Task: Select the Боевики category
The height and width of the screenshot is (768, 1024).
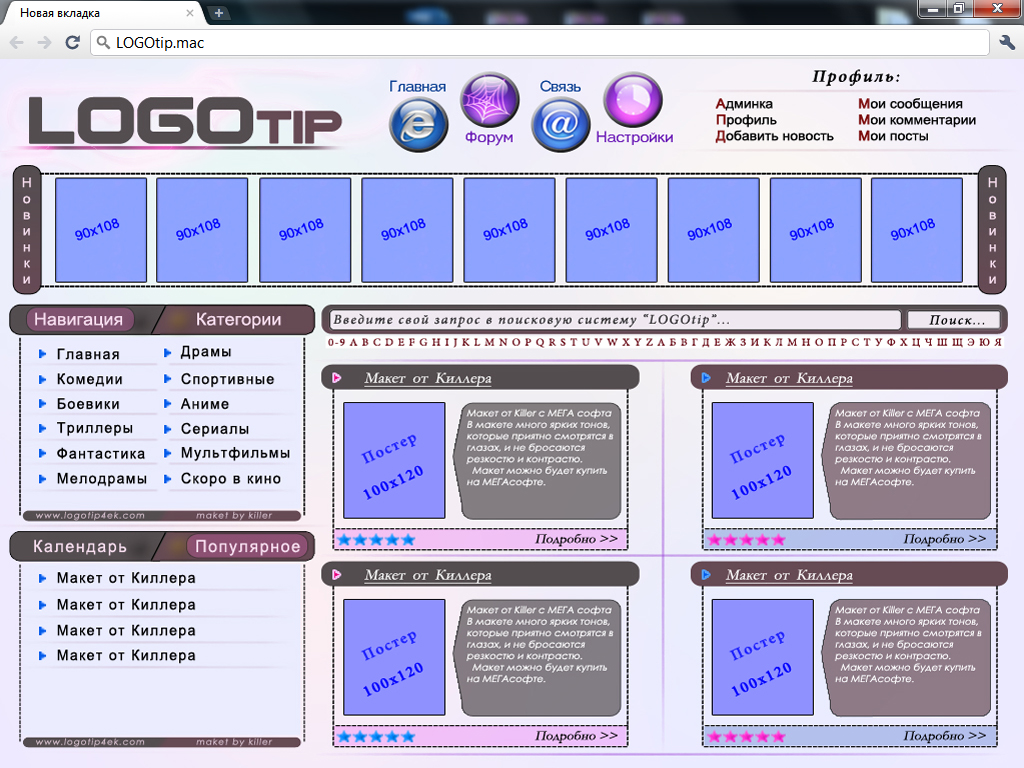Action: [88, 404]
